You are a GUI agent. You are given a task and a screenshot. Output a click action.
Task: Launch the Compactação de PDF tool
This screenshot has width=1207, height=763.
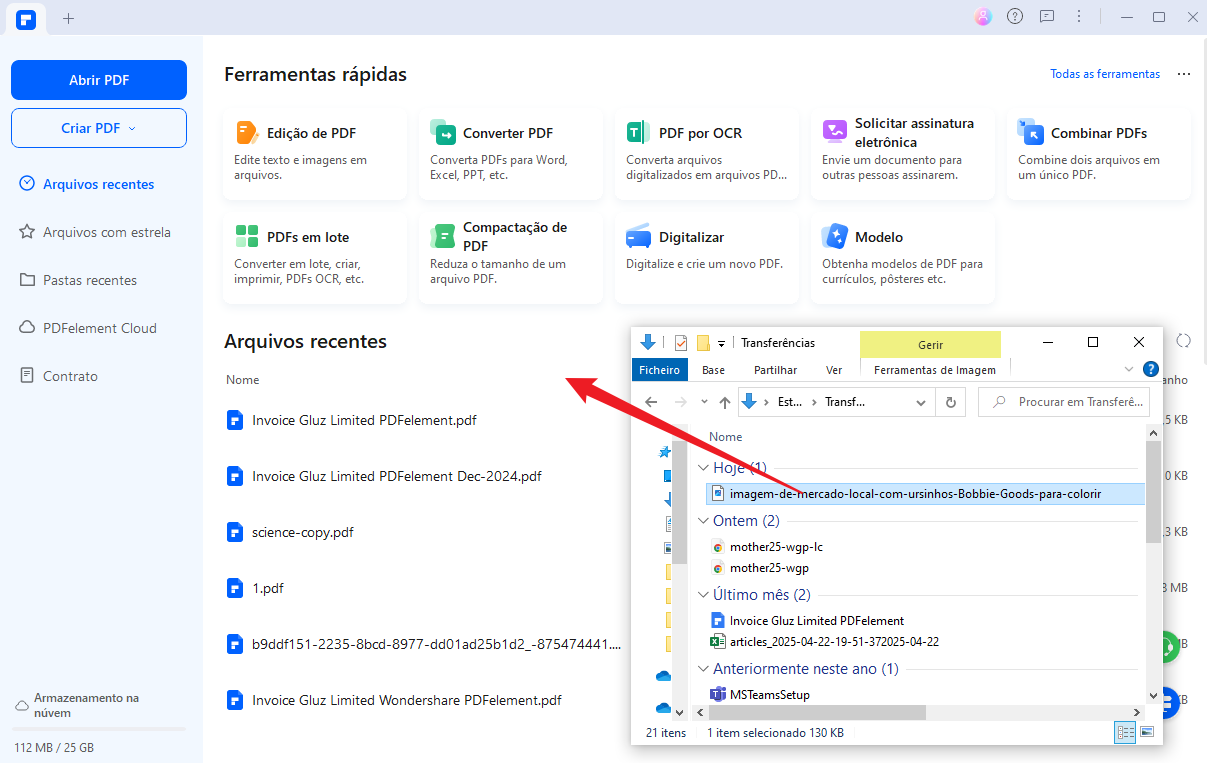pyautogui.click(x=511, y=257)
